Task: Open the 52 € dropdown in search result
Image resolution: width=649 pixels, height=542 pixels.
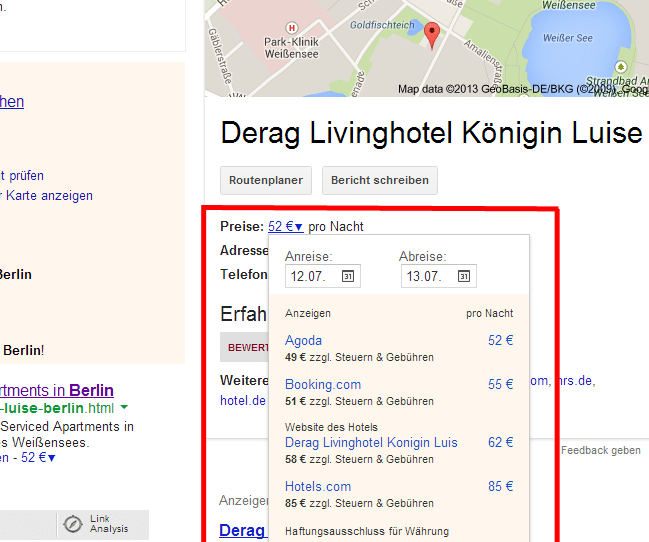Action: click(x=38, y=458)
